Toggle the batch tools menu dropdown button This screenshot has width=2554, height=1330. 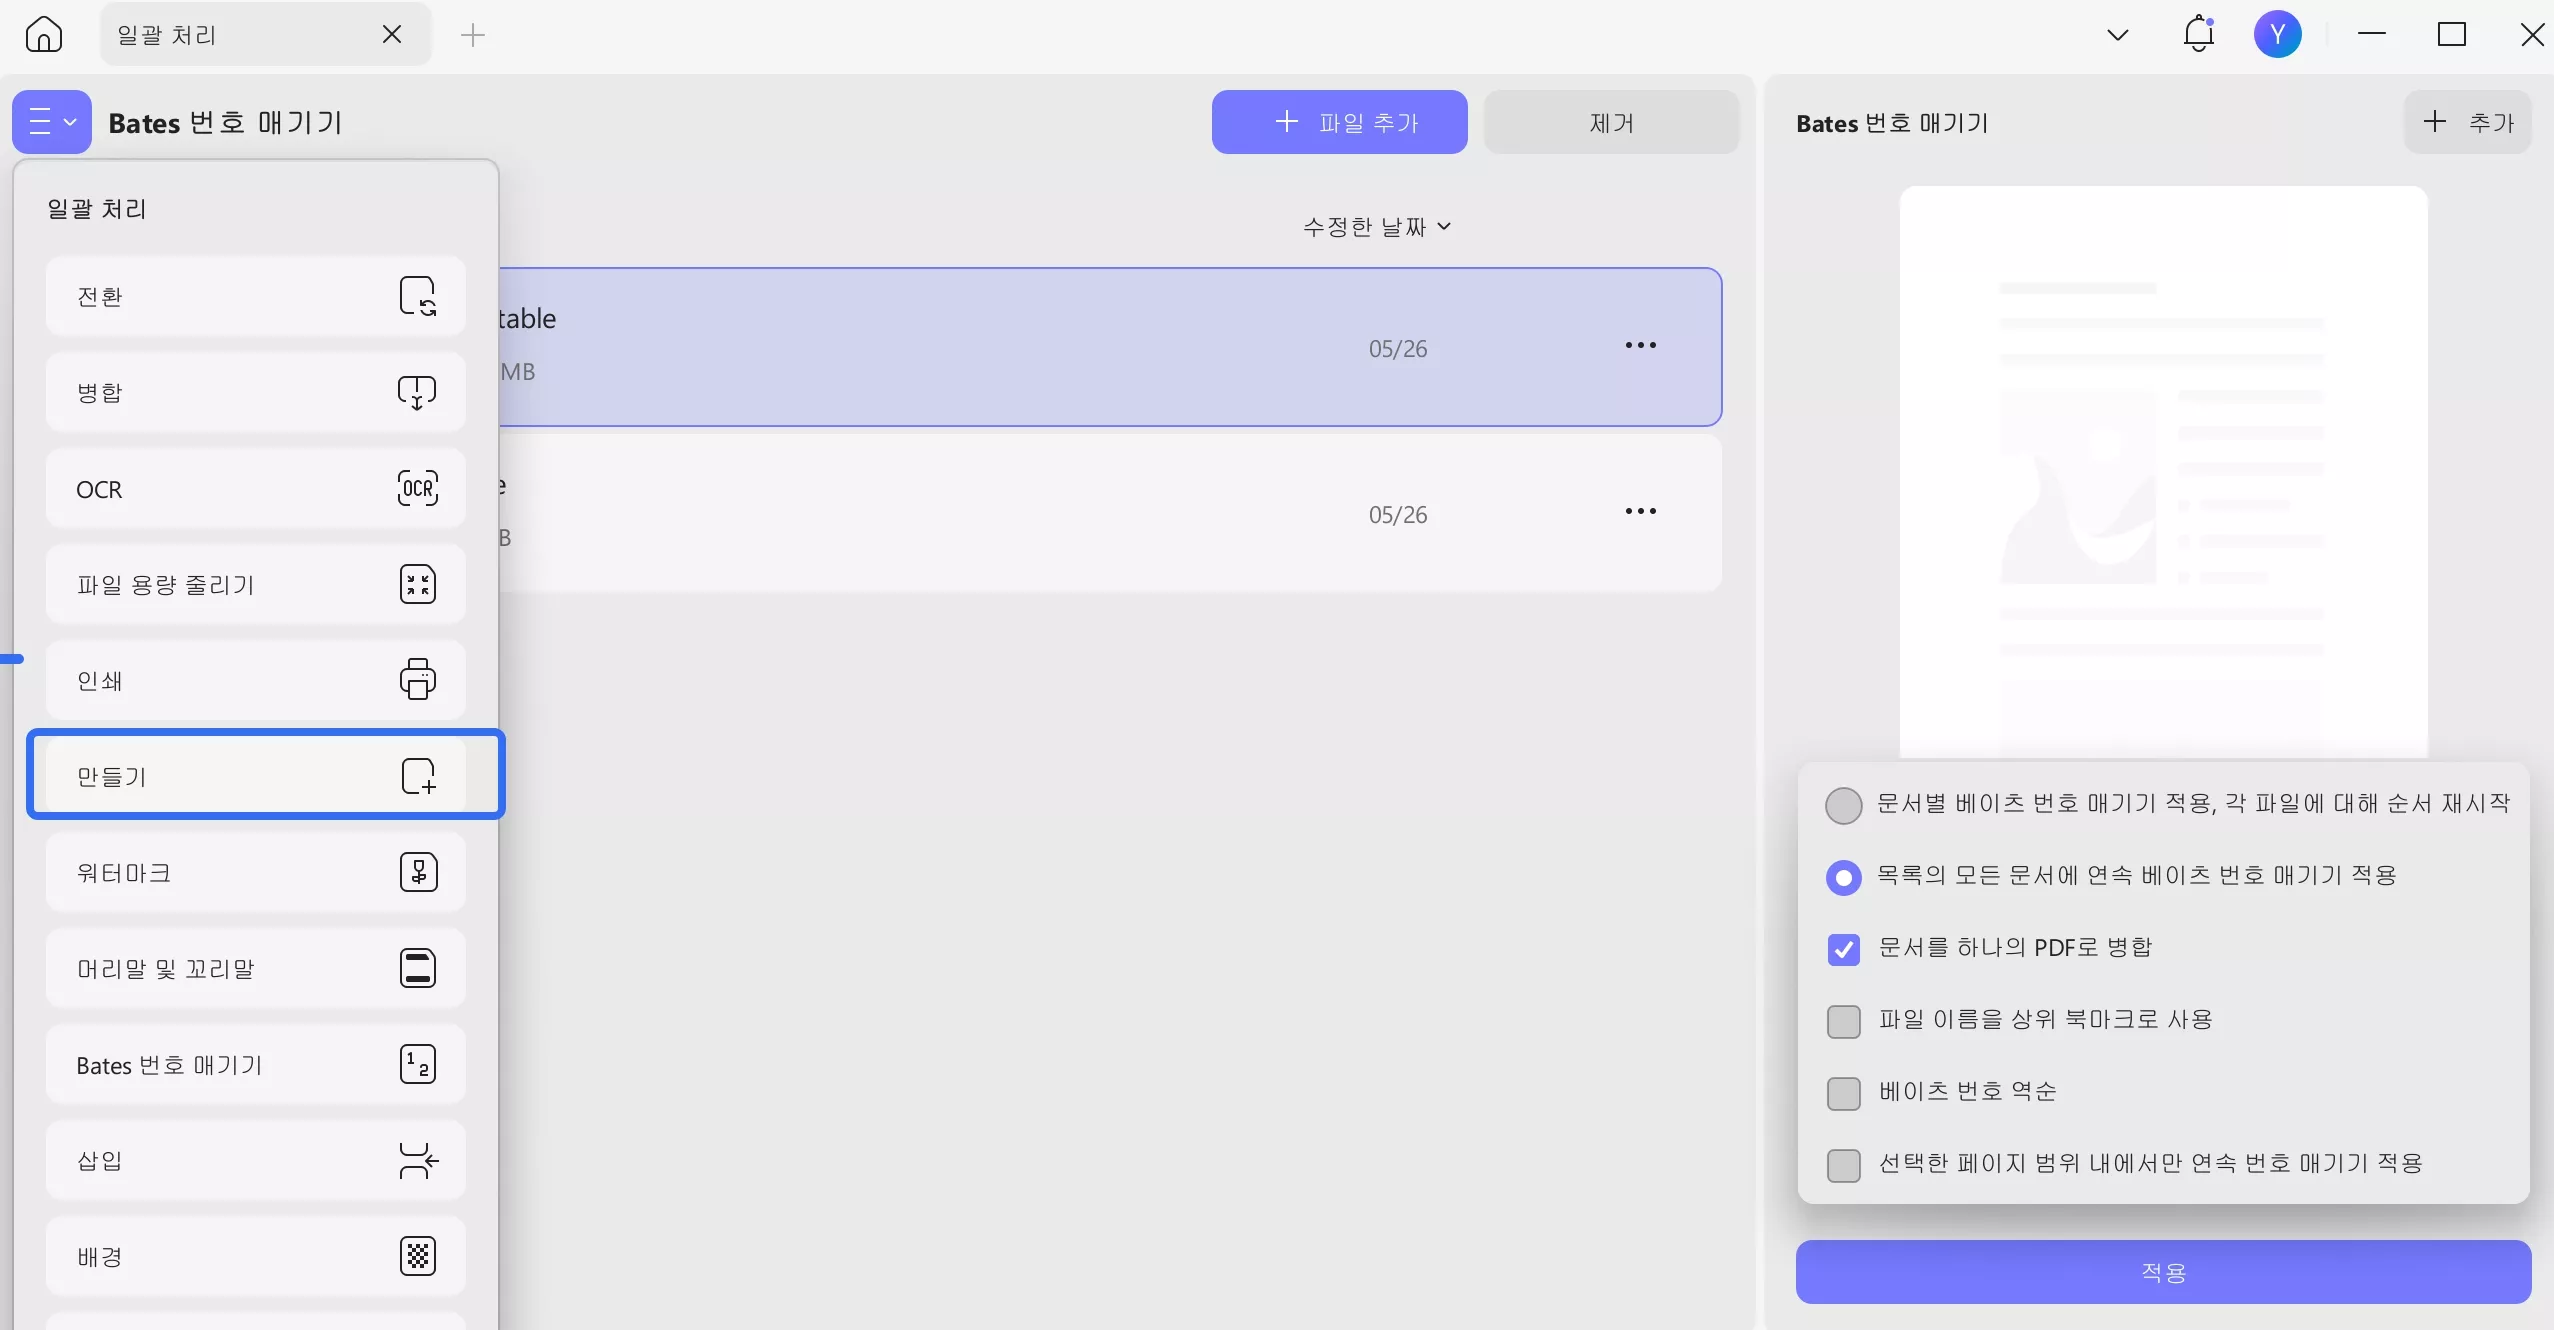coord(52,122)
